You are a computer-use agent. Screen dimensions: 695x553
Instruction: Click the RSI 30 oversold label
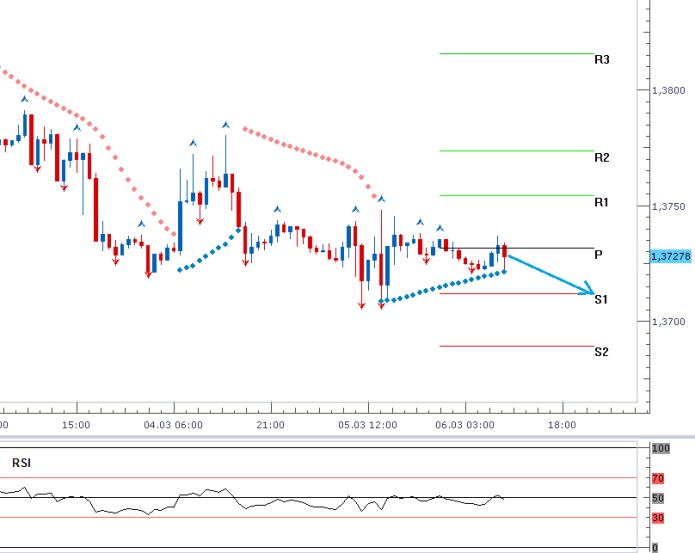point(658,518)
